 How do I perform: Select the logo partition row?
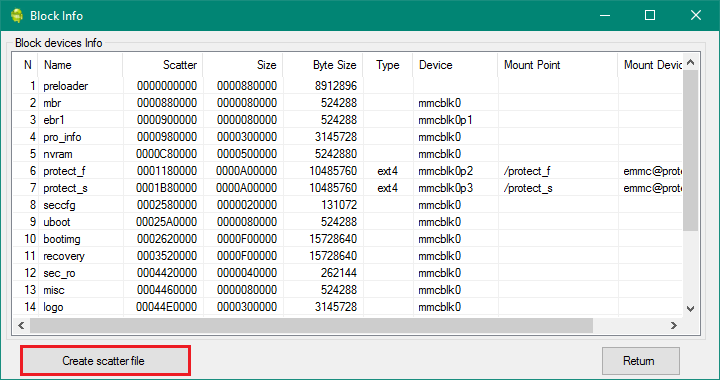(348, 307)
